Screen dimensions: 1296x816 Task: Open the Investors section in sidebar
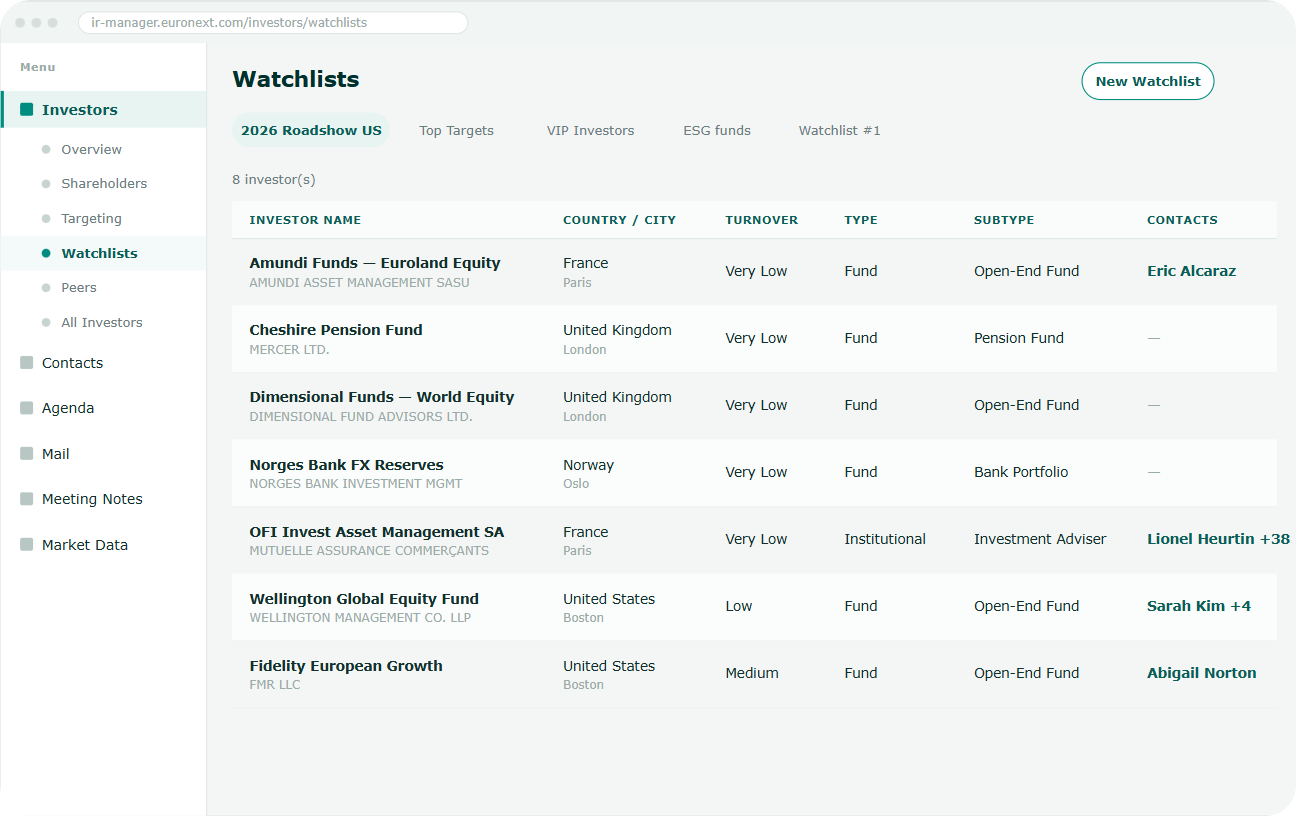[103, 110]
